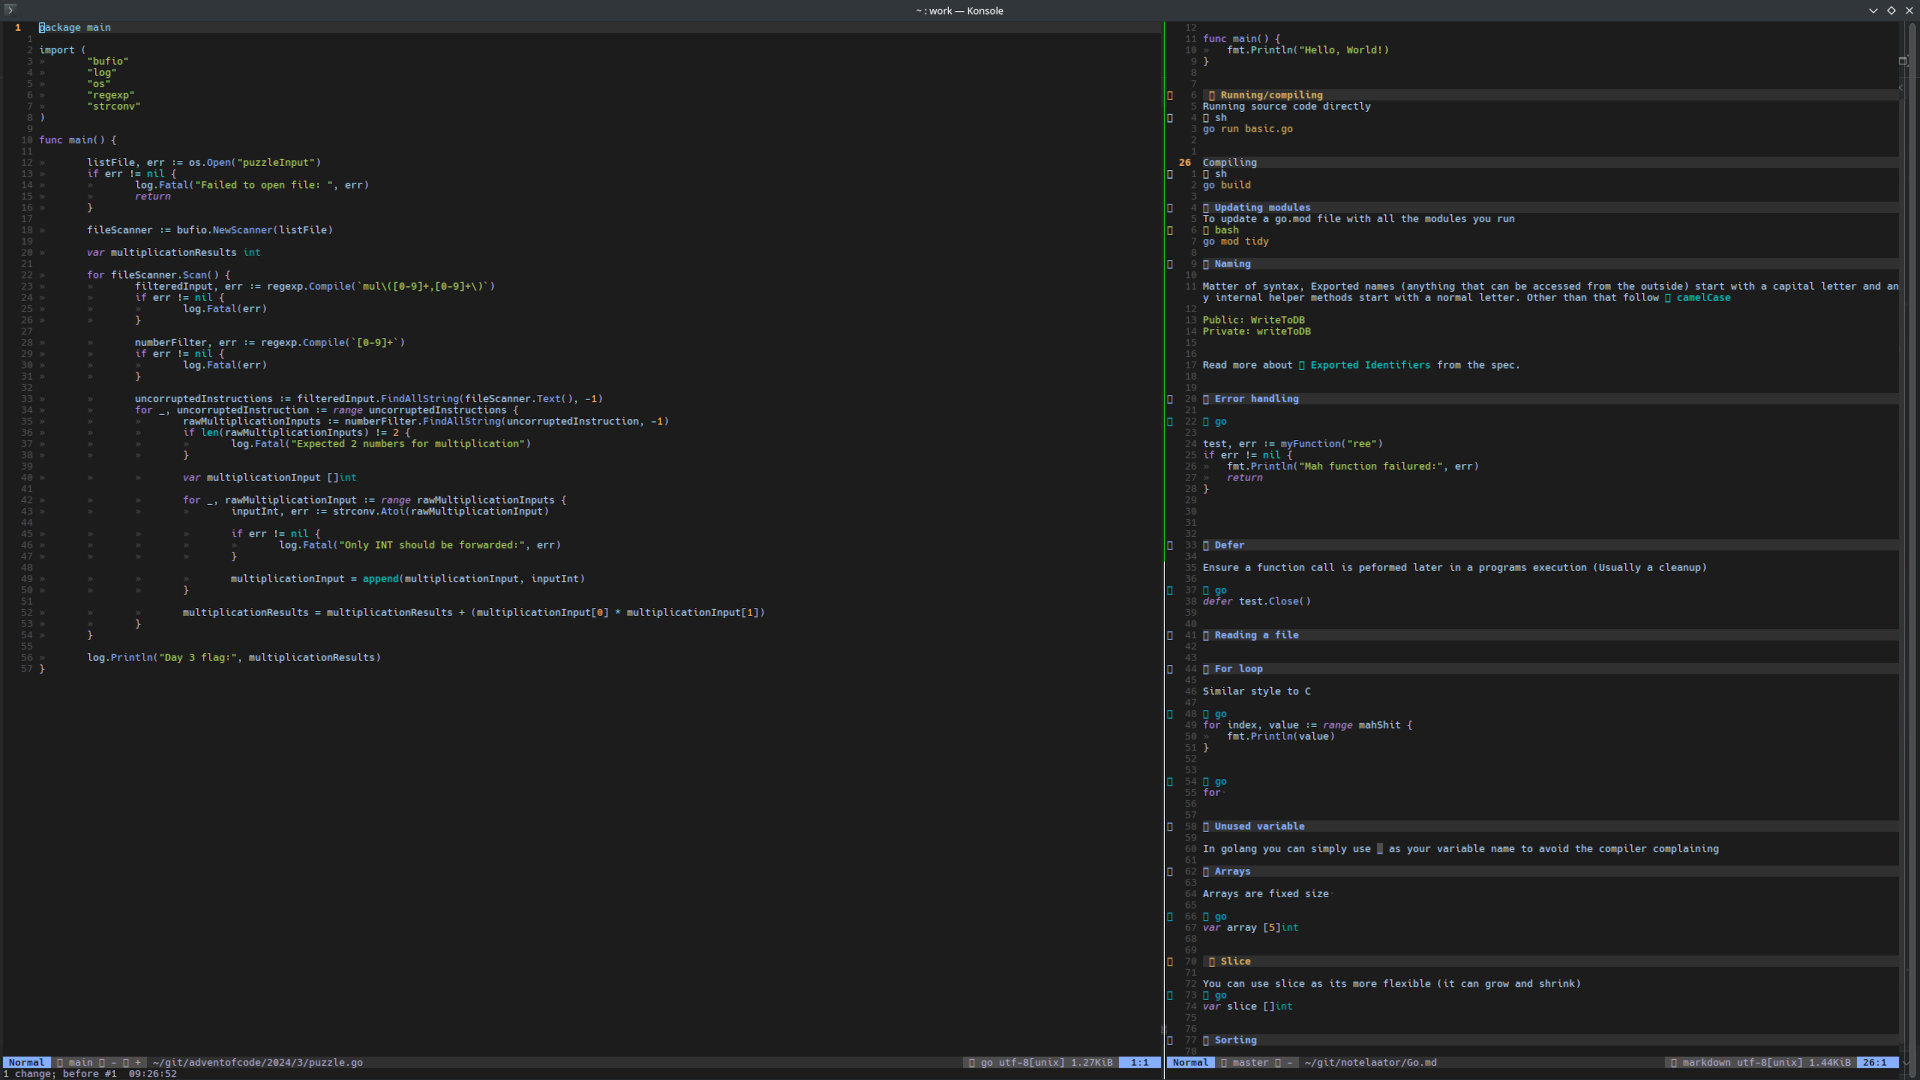Screen dimensions: 1920x1080
Task: Click the For loop heading sign marker
Action: pos(1170,669)
